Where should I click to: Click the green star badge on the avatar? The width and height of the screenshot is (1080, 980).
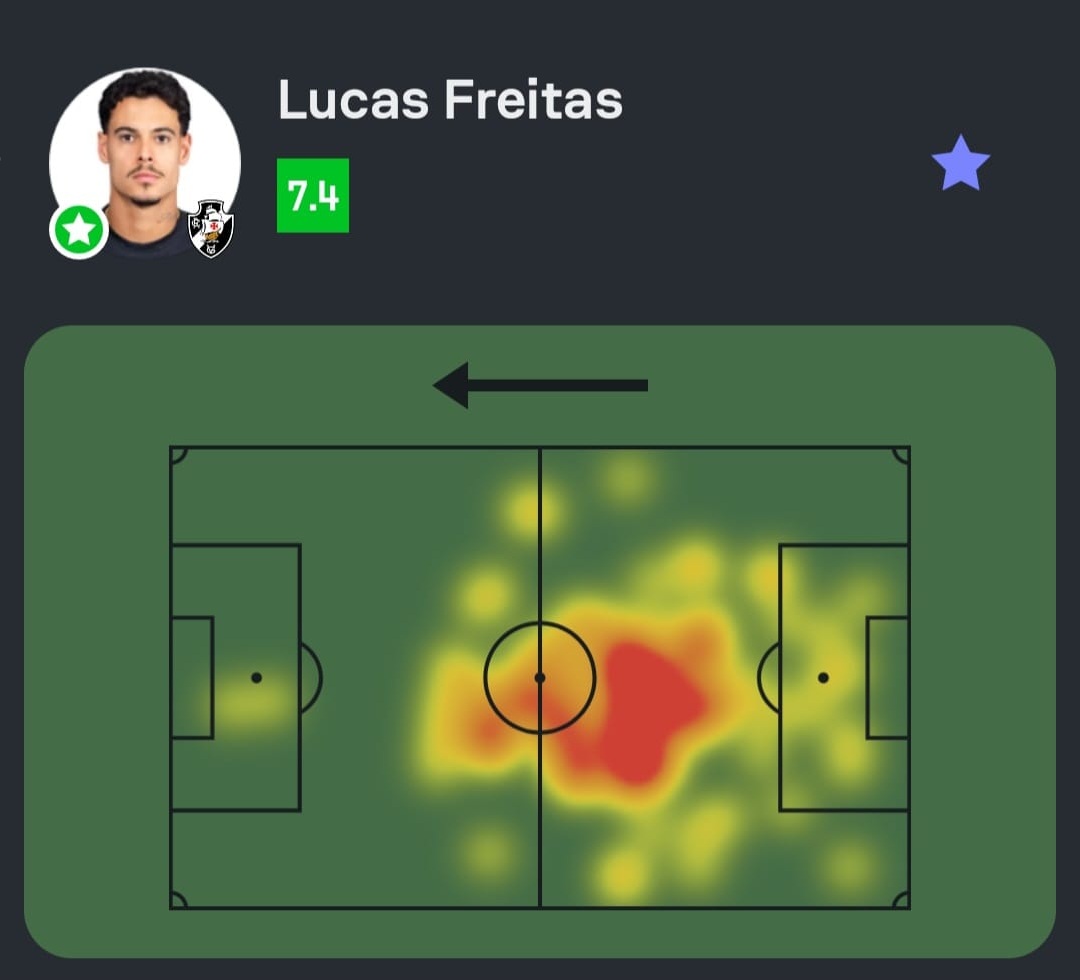pyautogui.click(x=79, y=231)
